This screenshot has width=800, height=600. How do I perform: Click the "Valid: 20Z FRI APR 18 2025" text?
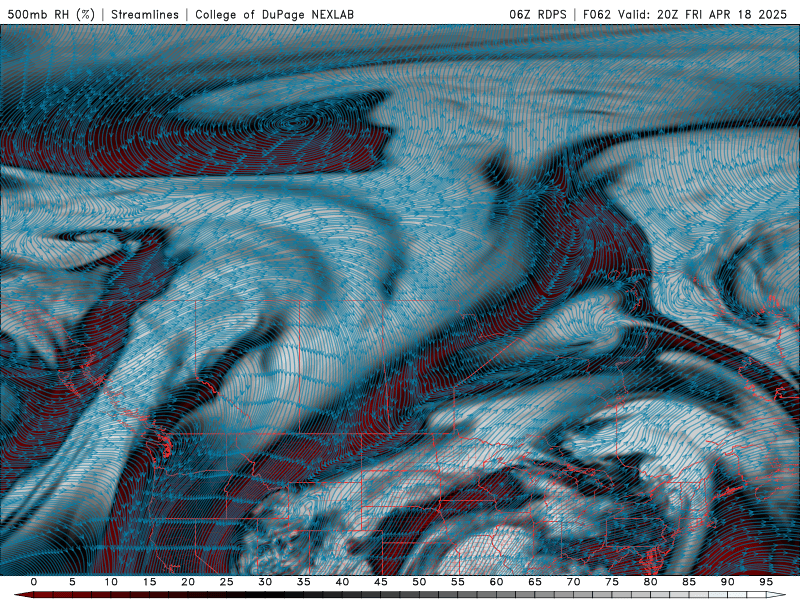(x=703, y=14)
